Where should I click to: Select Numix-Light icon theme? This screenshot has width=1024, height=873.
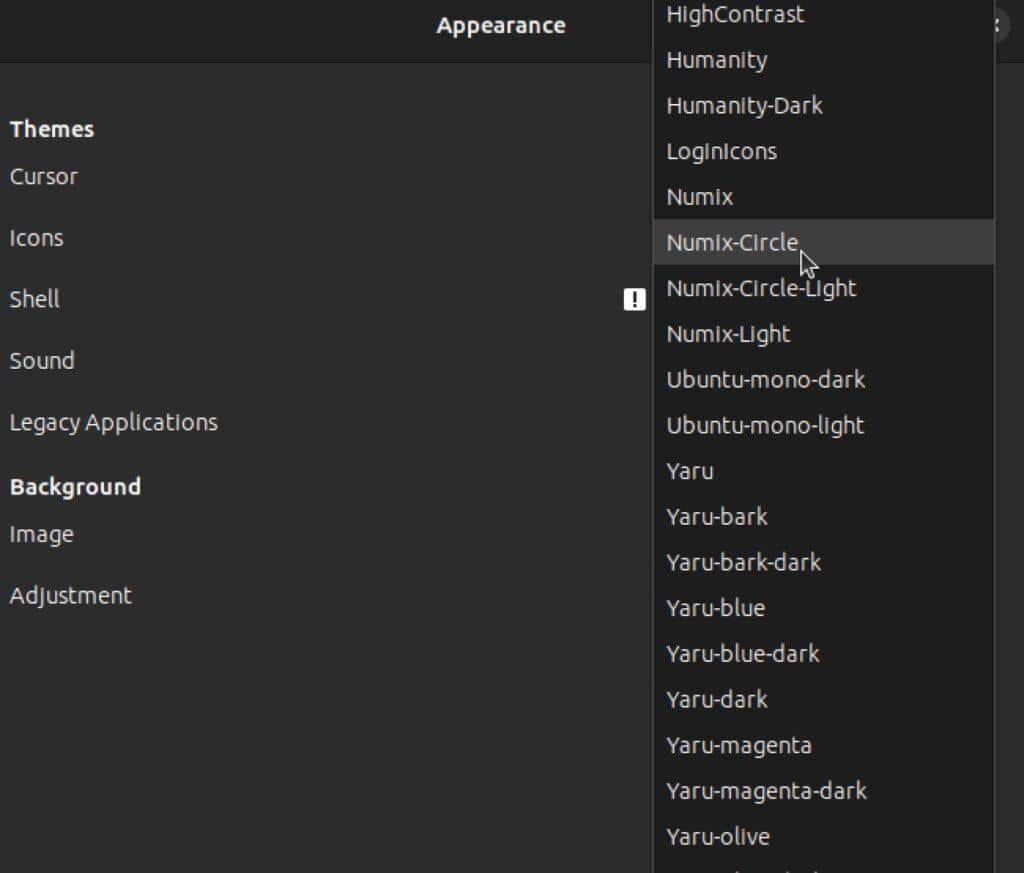[x=824, y=334]
